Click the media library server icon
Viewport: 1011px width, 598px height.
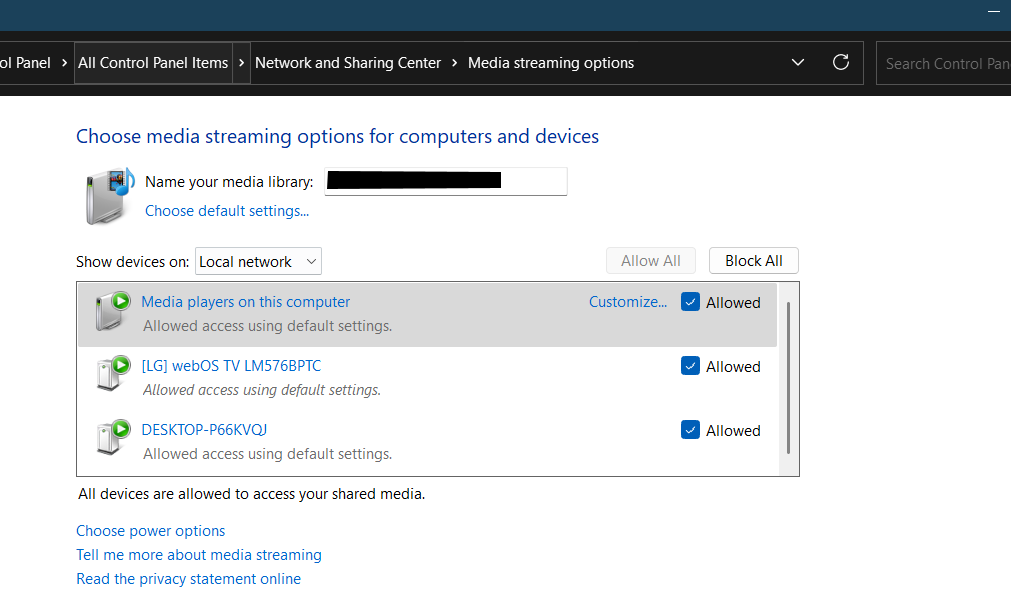pyautogui.click(x=110, y=196)
